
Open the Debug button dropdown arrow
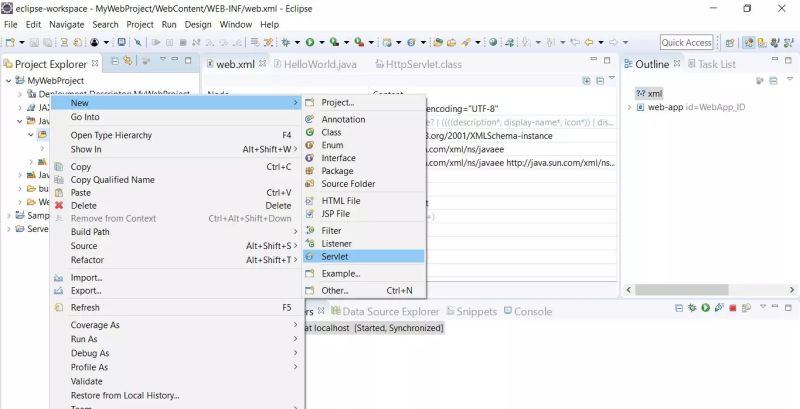297,43
